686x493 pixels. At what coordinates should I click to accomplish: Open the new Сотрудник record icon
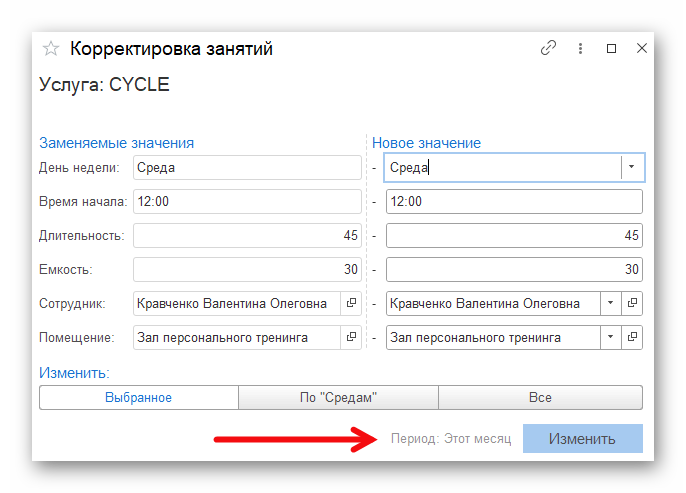coord(632,303)
